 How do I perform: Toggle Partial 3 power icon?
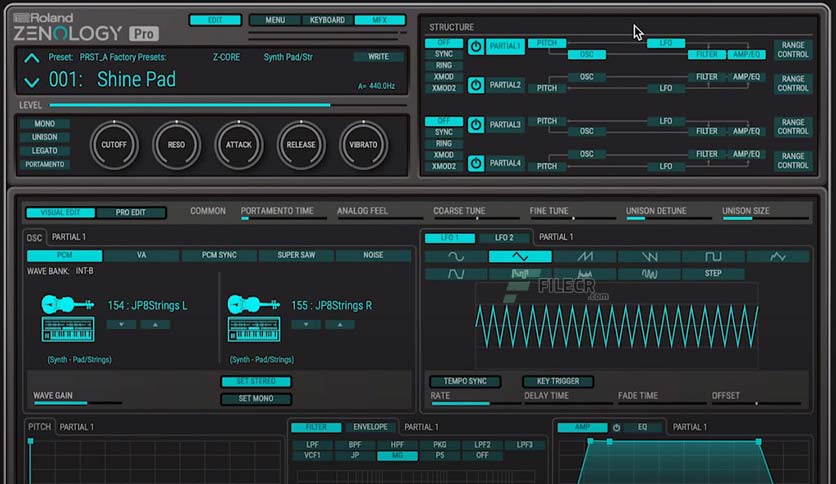[476, 125]
